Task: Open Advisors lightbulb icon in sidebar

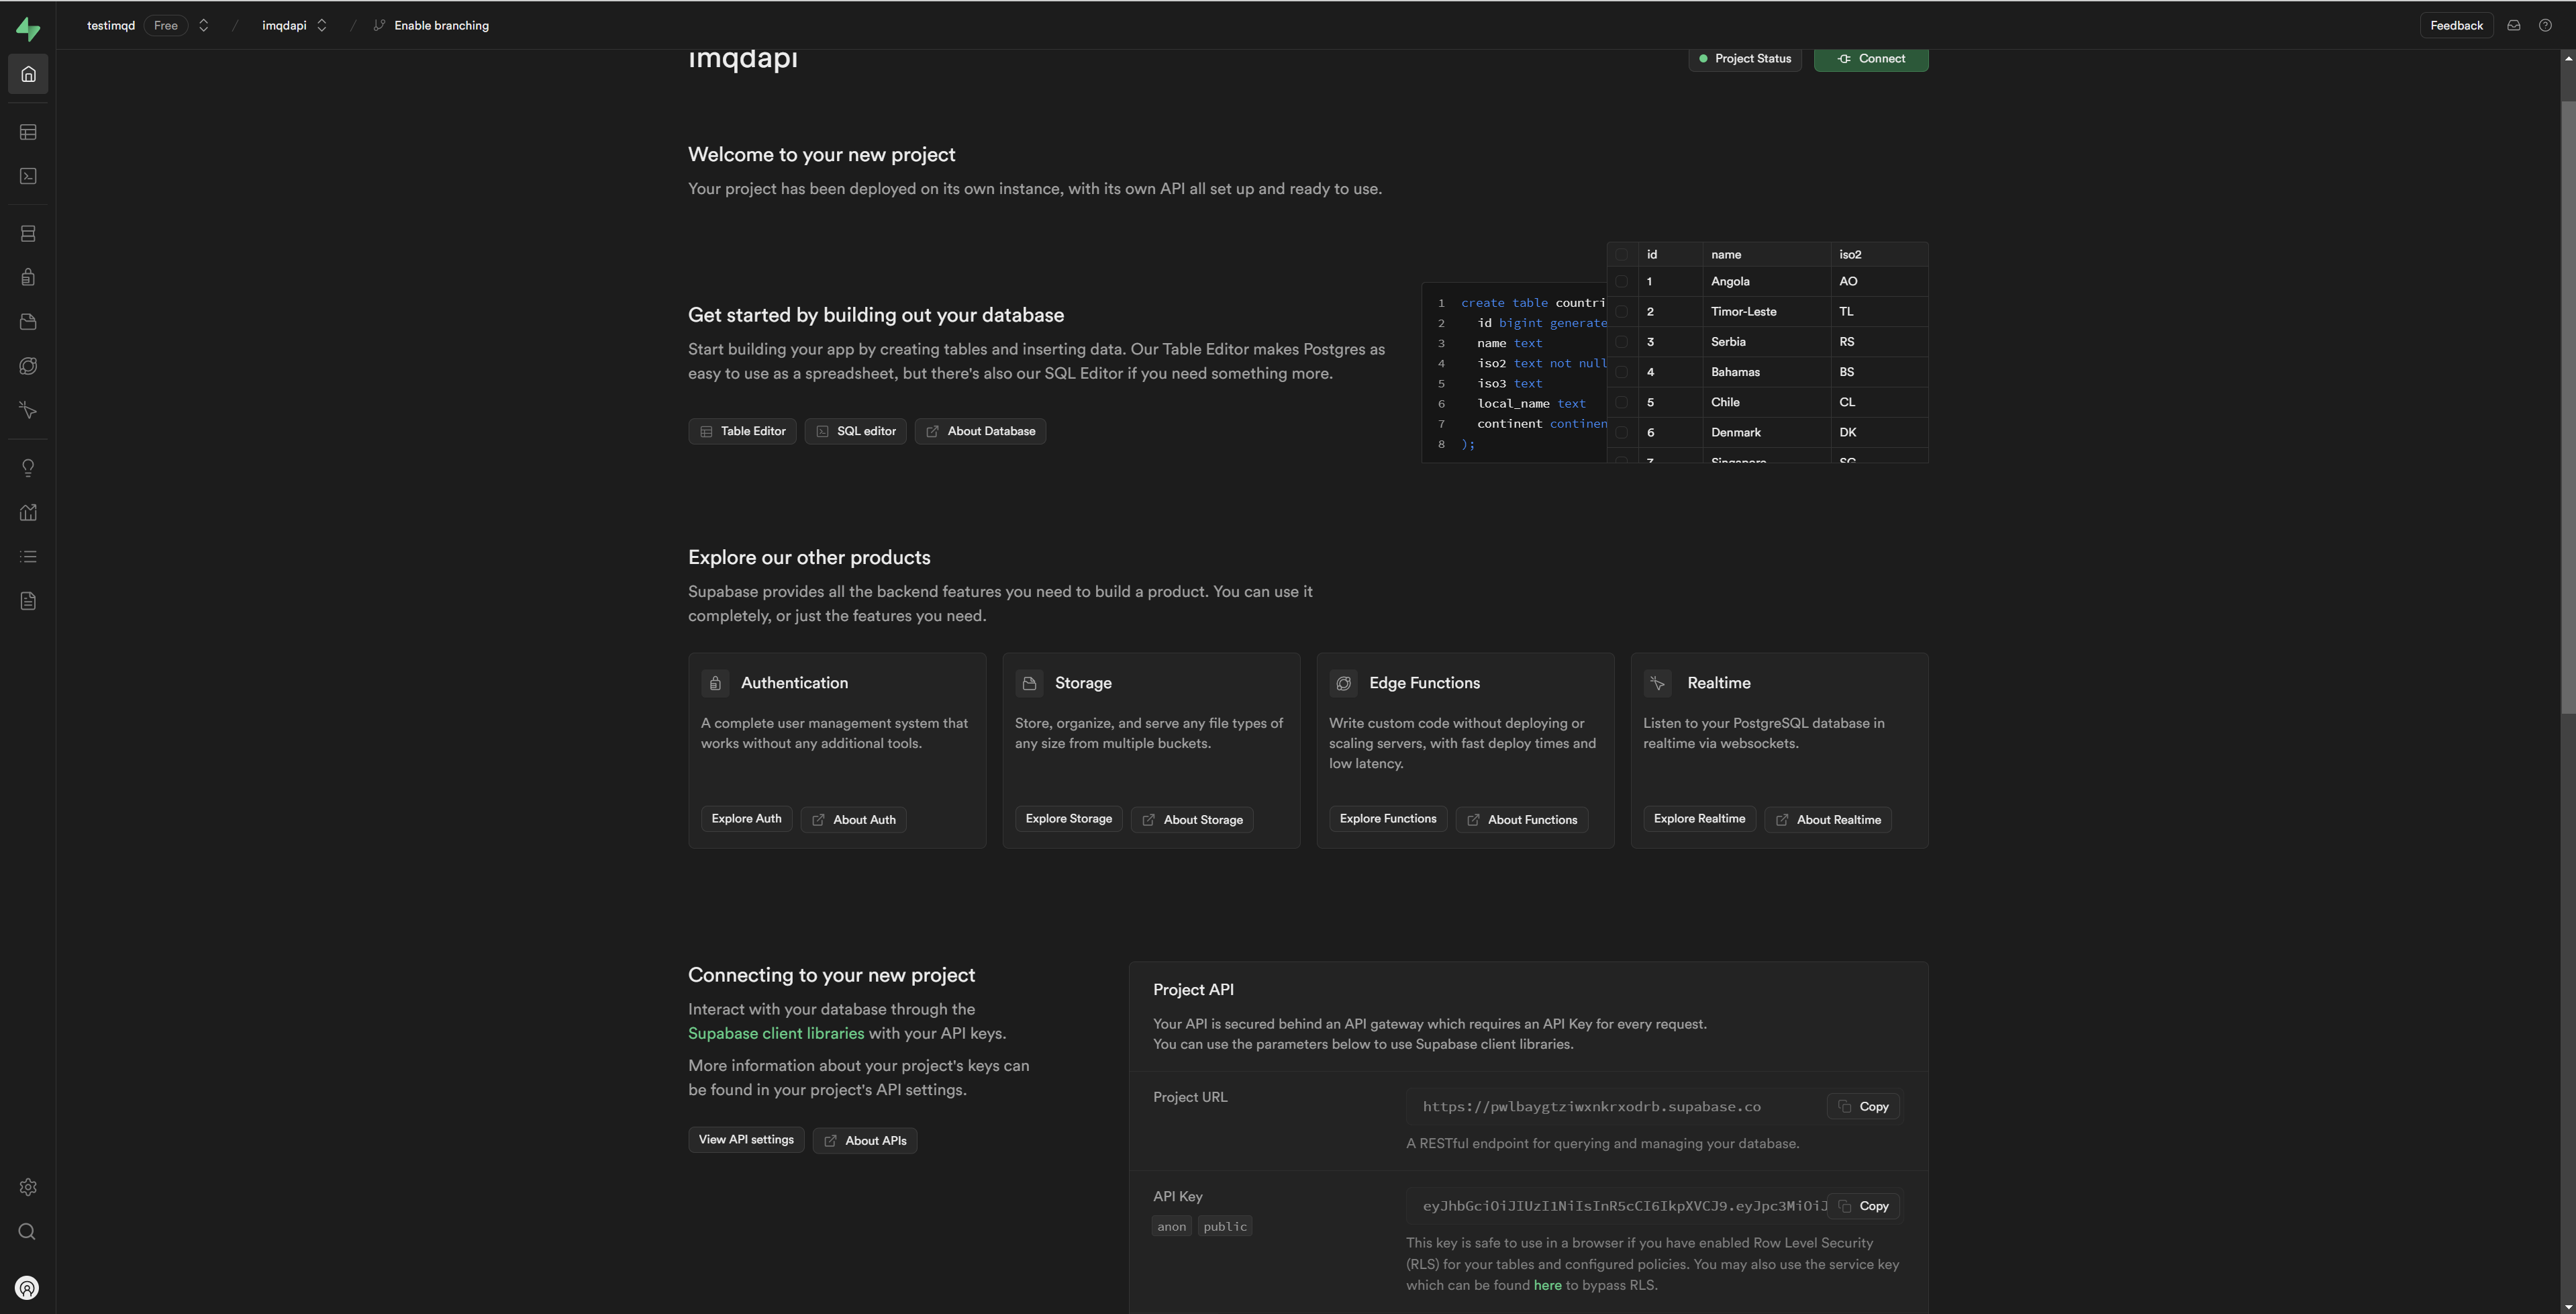Action: click(x=28, y=468)
